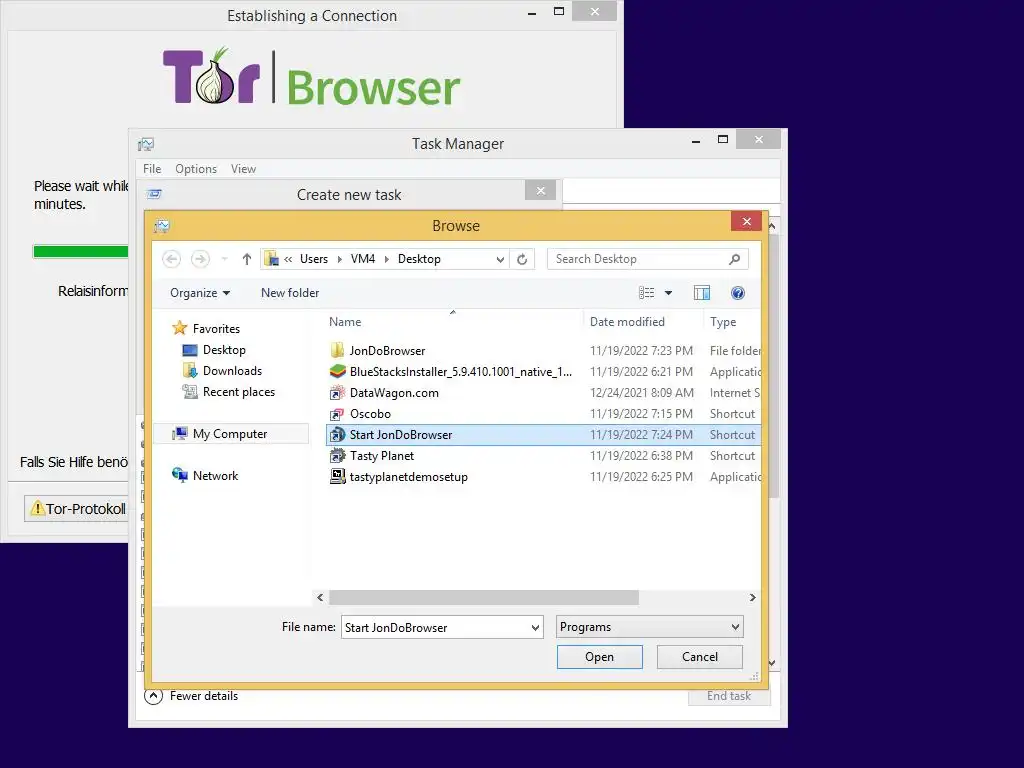The height and width of the screenshot is (768, 1024).
Task: Click DataWagon.com date 12/24/2021 8:09 AM
Action: (x=641, y=392)
